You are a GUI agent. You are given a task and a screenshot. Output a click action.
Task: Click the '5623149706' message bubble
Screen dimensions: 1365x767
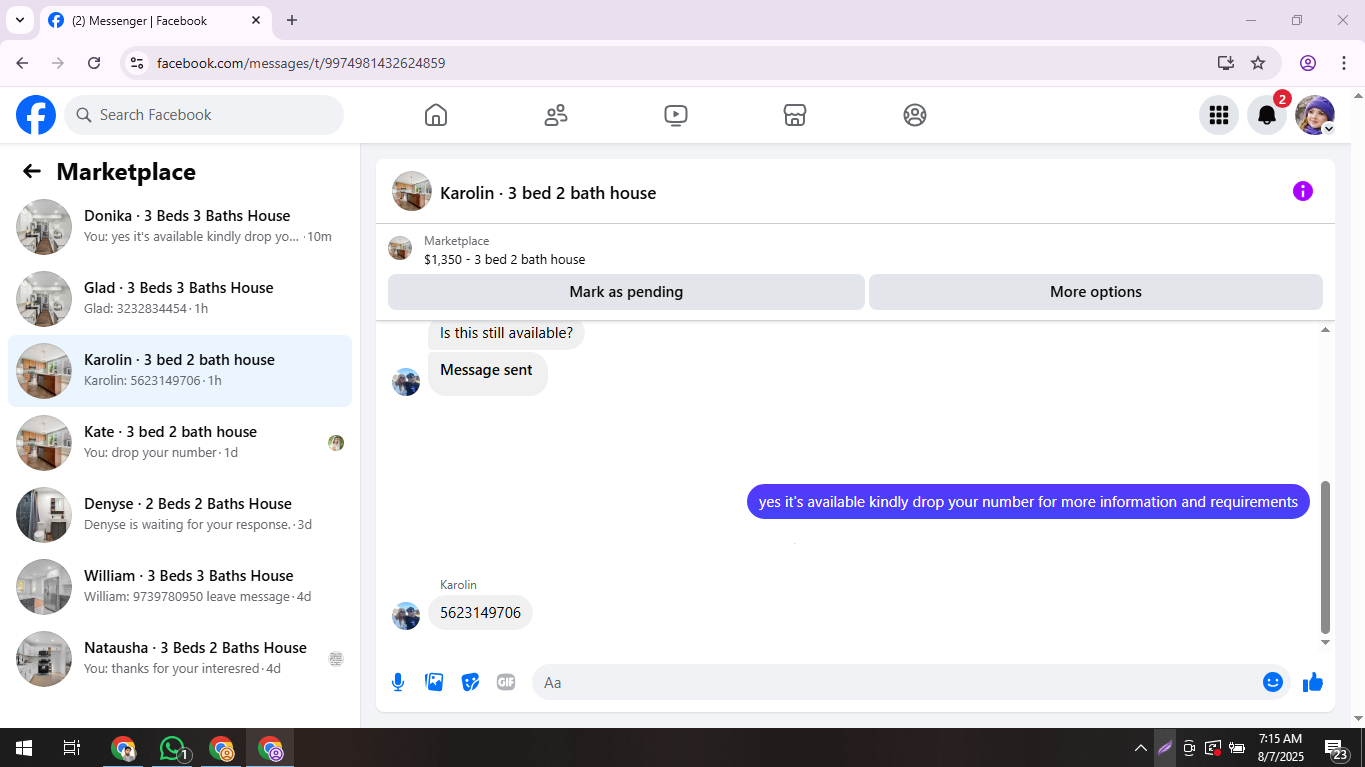pos(480,613)
